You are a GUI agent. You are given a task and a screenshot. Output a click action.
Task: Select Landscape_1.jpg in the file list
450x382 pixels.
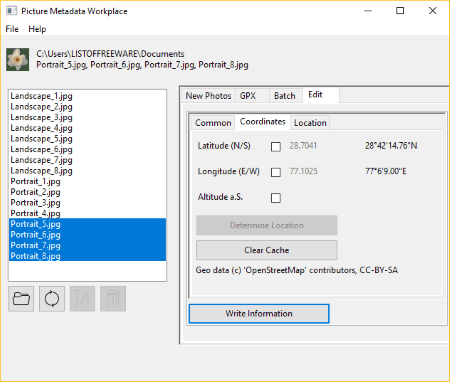coord(87,96)
